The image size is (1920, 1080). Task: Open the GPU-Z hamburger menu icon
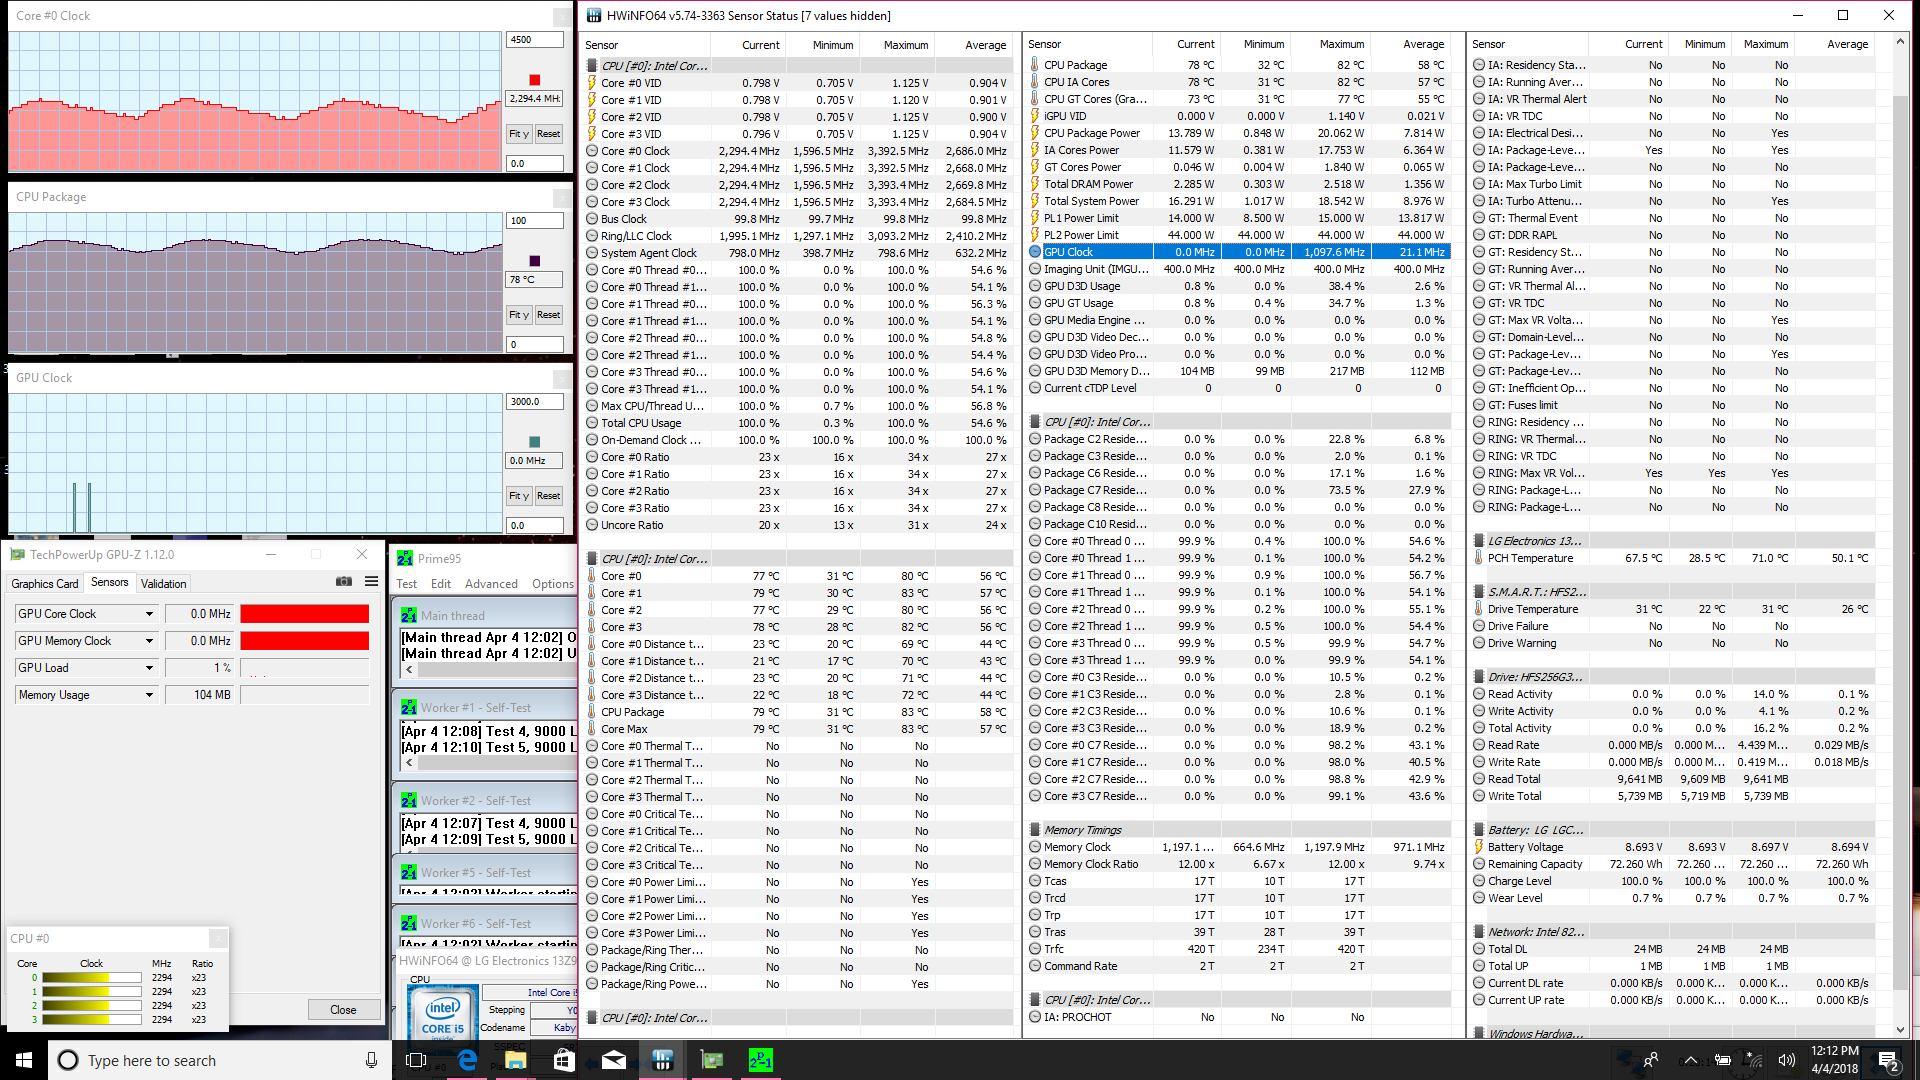(371, 582)
